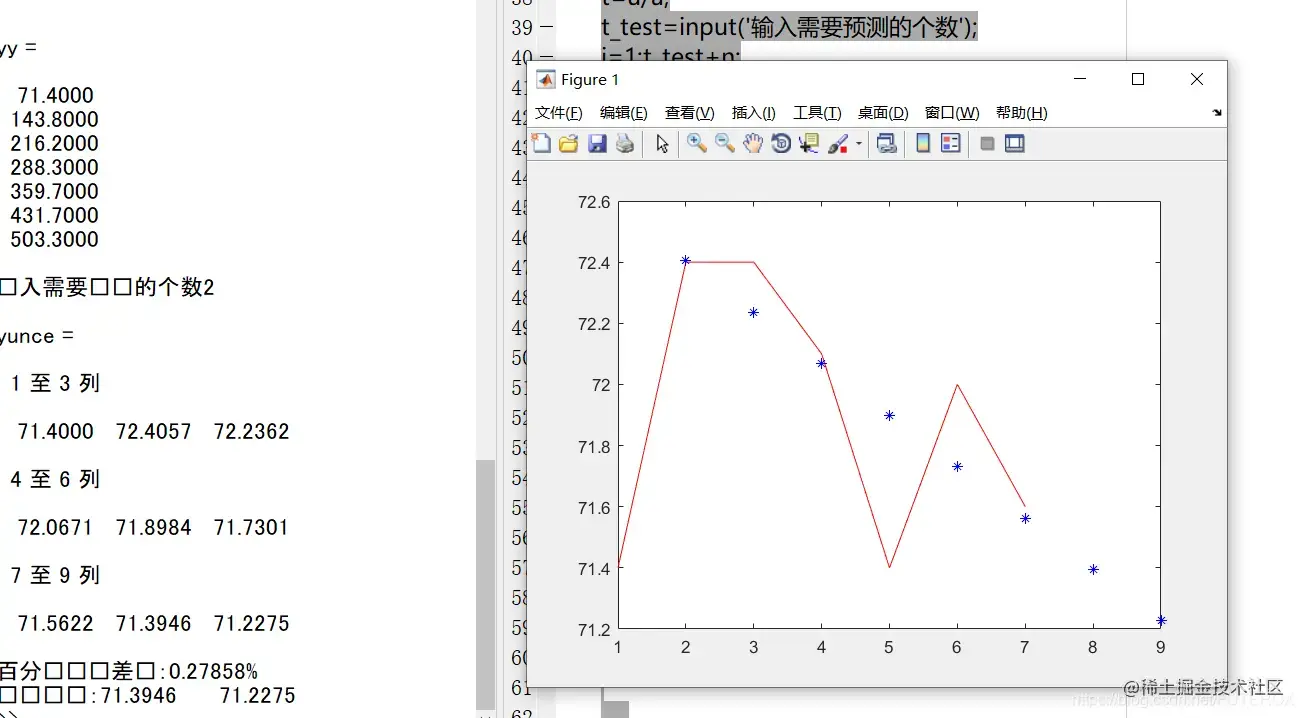Click the Link Plot toolbar icon
The image size is (1304, 718).
[886, 144]
